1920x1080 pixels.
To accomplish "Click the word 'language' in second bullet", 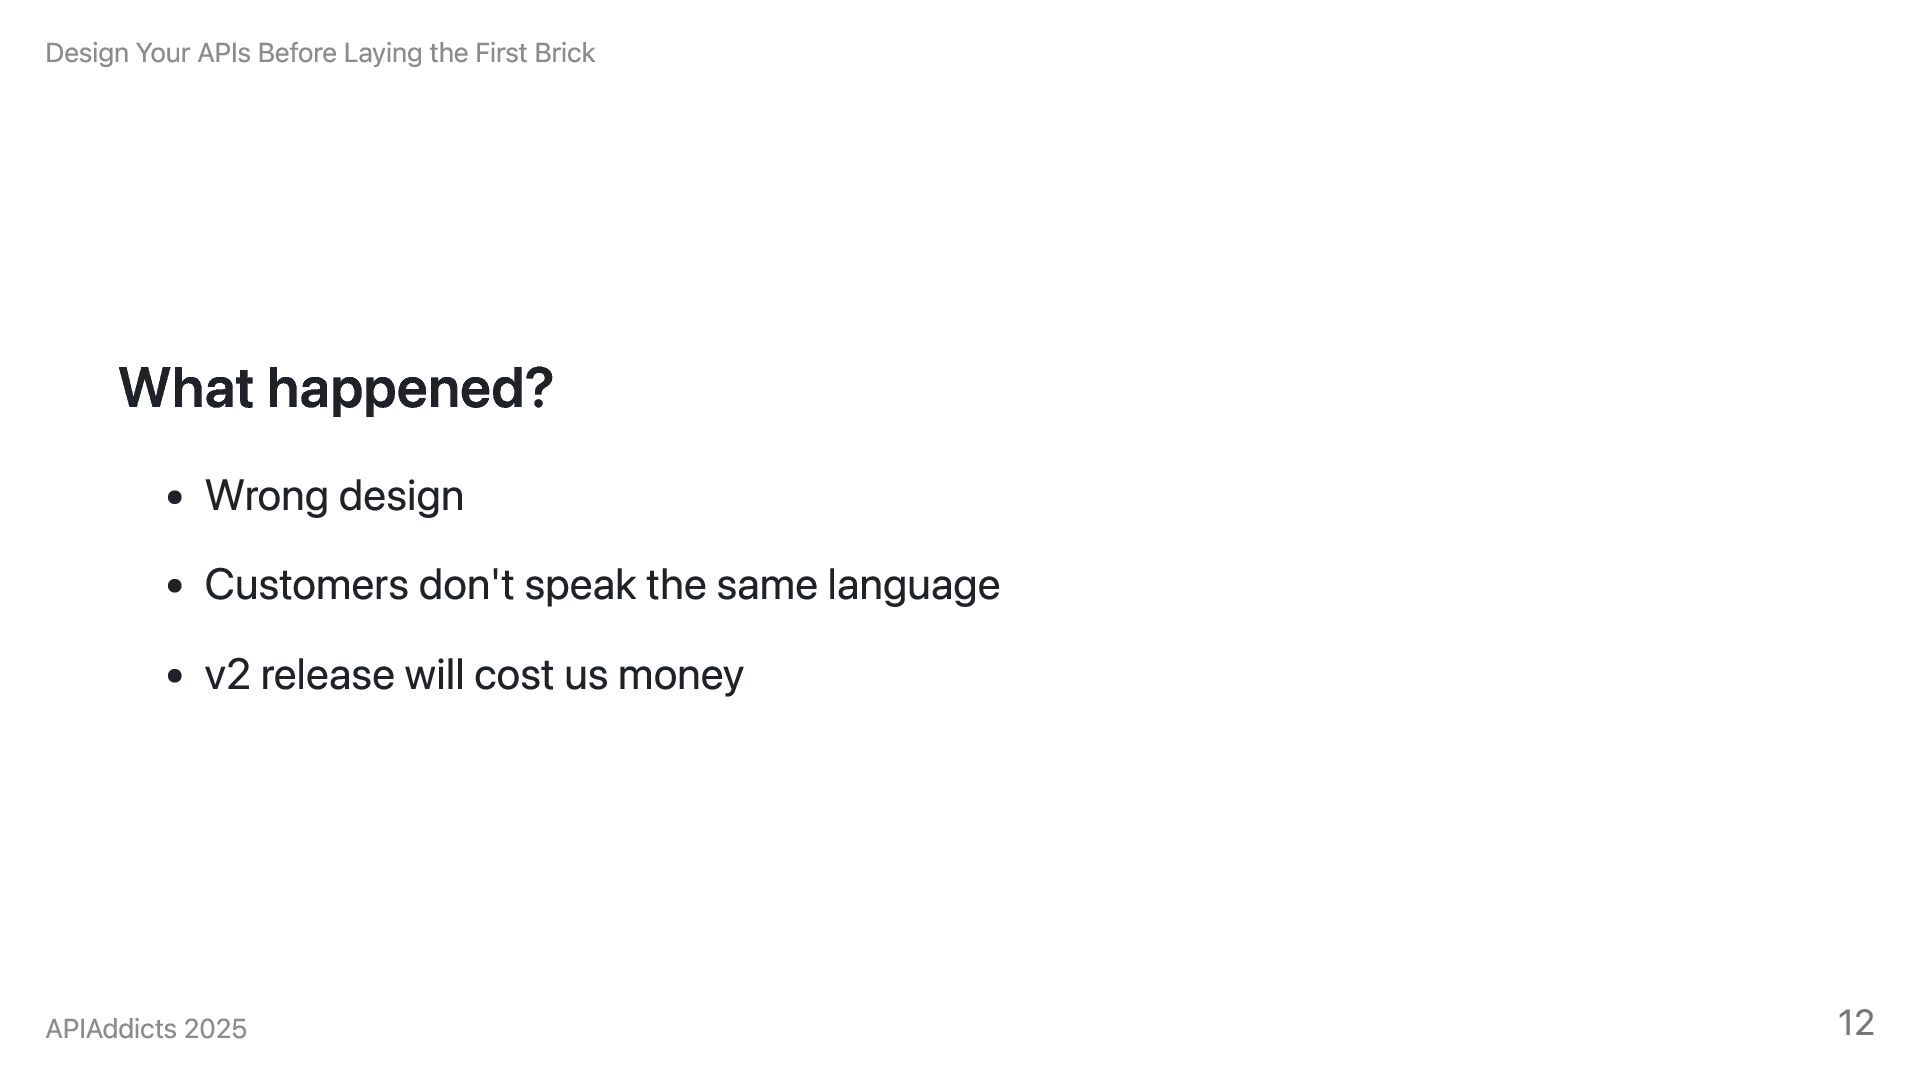I will 913,587.
